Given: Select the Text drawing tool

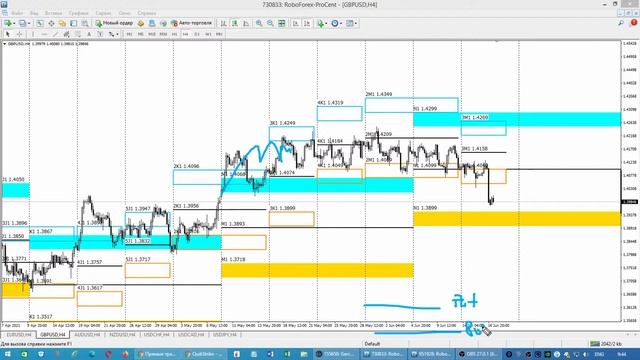Looking at the screenshot, I should point(89,34).
